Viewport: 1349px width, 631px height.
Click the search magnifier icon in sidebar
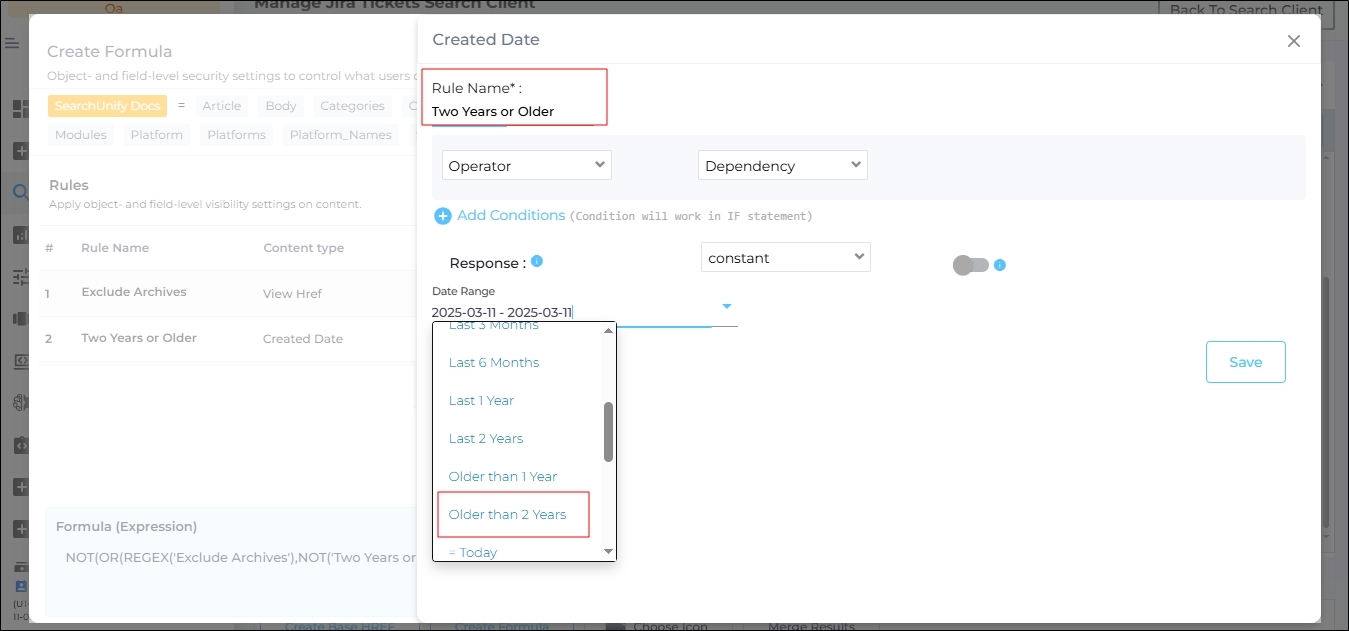[19, 193]
